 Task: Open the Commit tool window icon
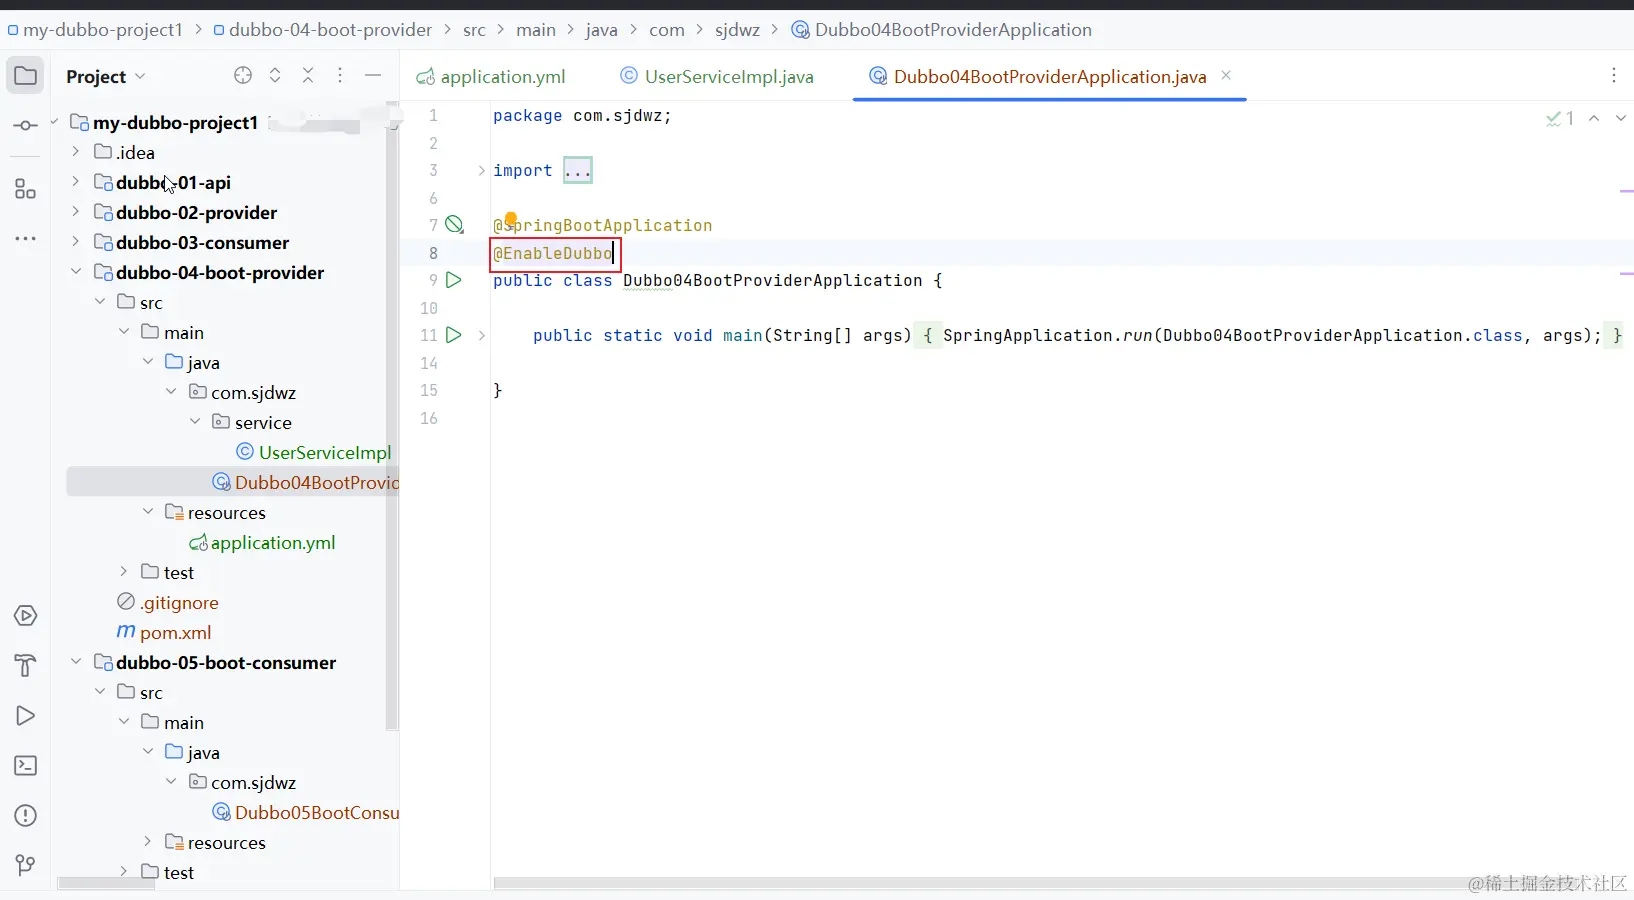[26, 125]
